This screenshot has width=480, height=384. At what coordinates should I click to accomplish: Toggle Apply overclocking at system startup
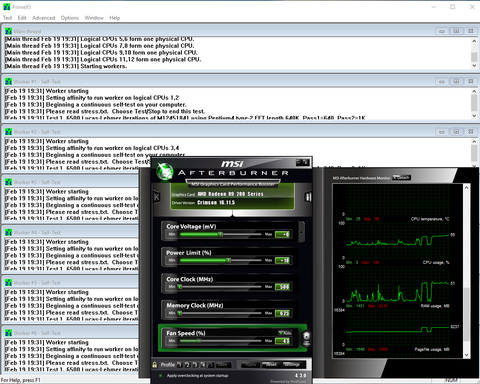(x=161, y=376)
